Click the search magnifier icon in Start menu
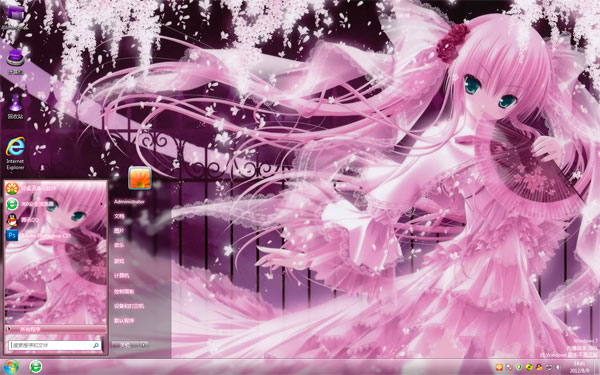The width and height of the screenshot is (600, 375). (96, 346)
